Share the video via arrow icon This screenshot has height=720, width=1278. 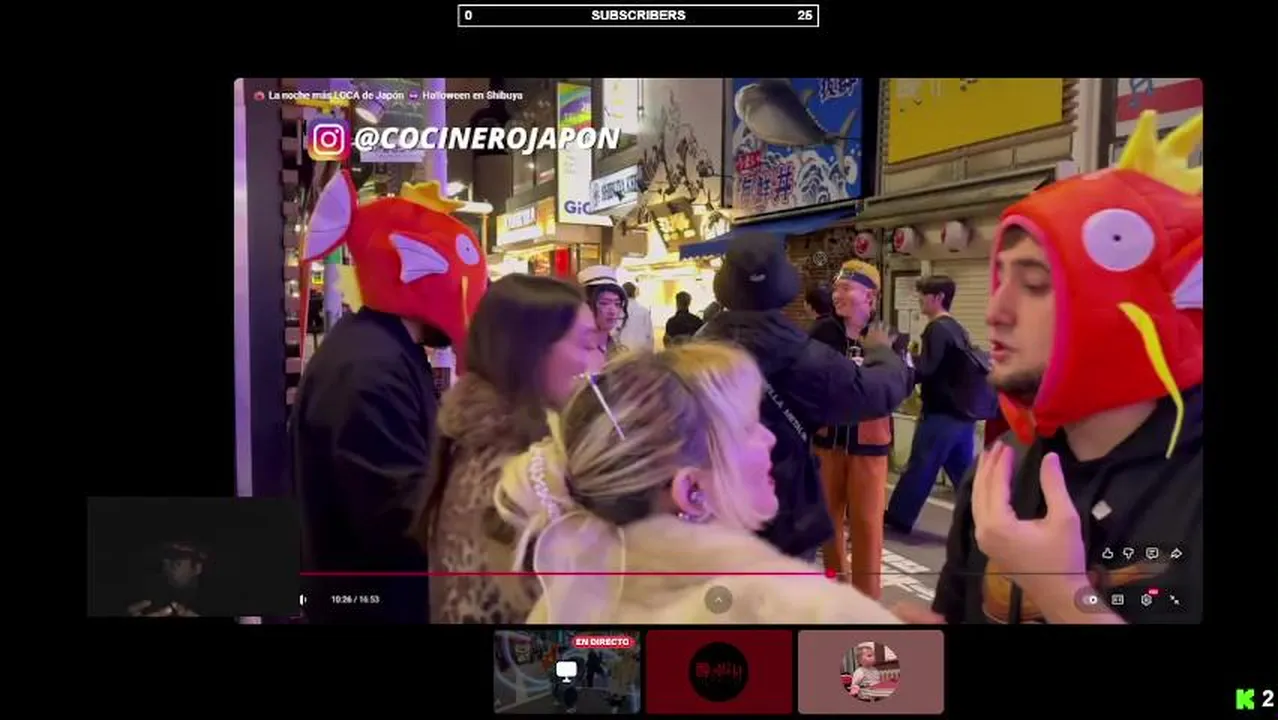[1176, 554]
